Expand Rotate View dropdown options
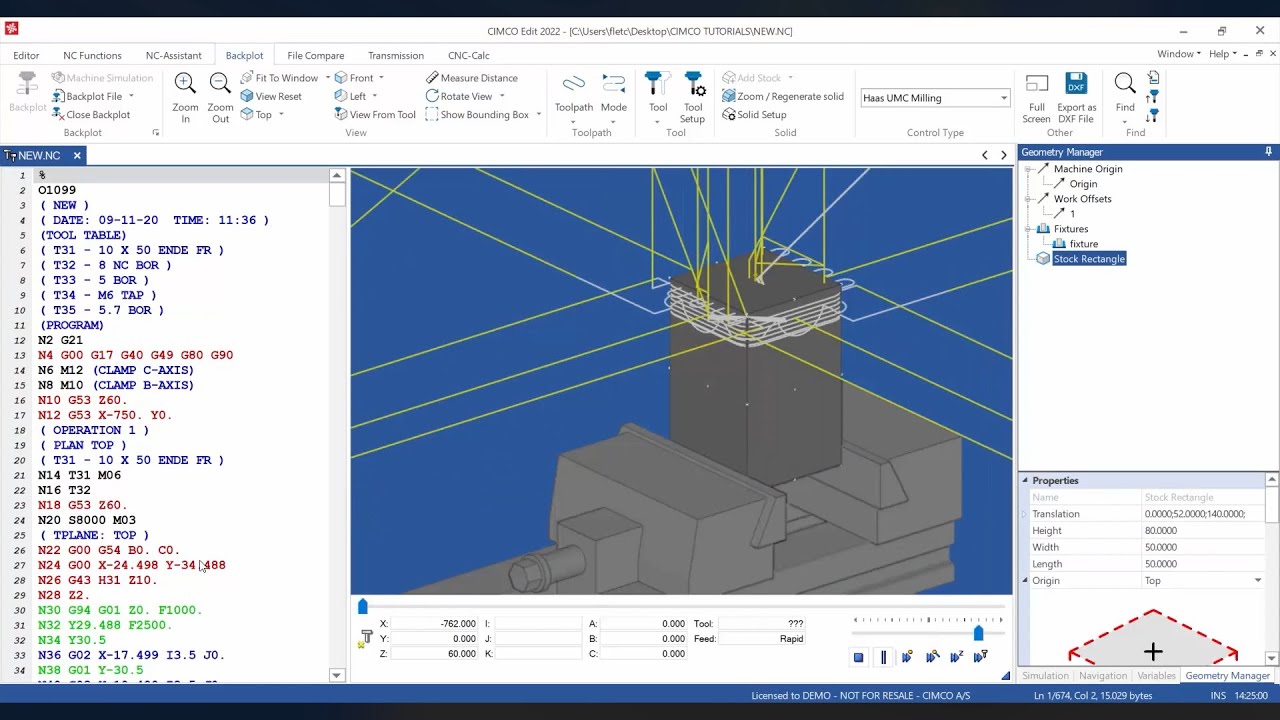This screenshot has width=1280, height=720. 502,96
